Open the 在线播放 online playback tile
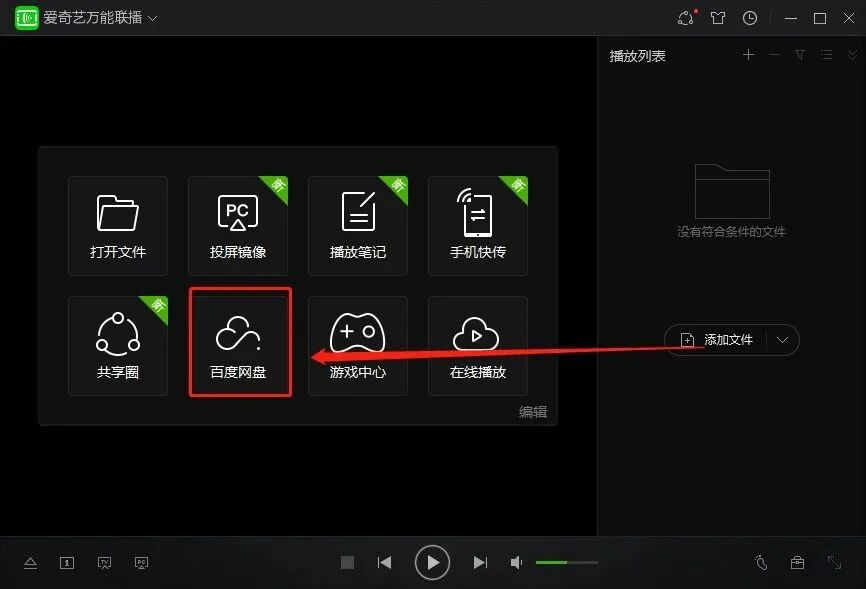The height and width of the screenshot is (589, 866). pos(478,346)
